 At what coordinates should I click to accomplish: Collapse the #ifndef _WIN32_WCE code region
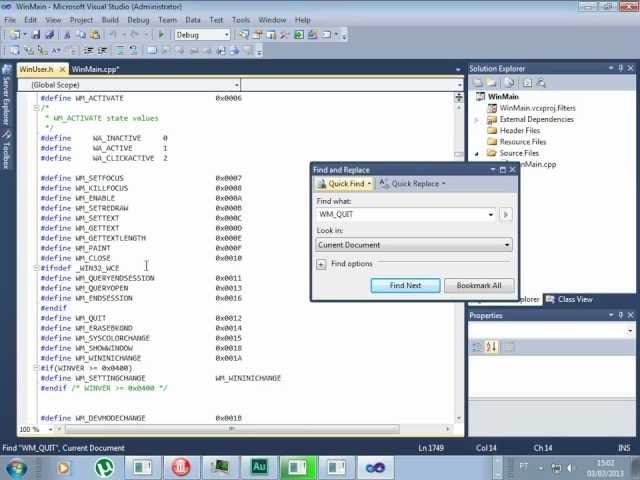tap(36, 268)
